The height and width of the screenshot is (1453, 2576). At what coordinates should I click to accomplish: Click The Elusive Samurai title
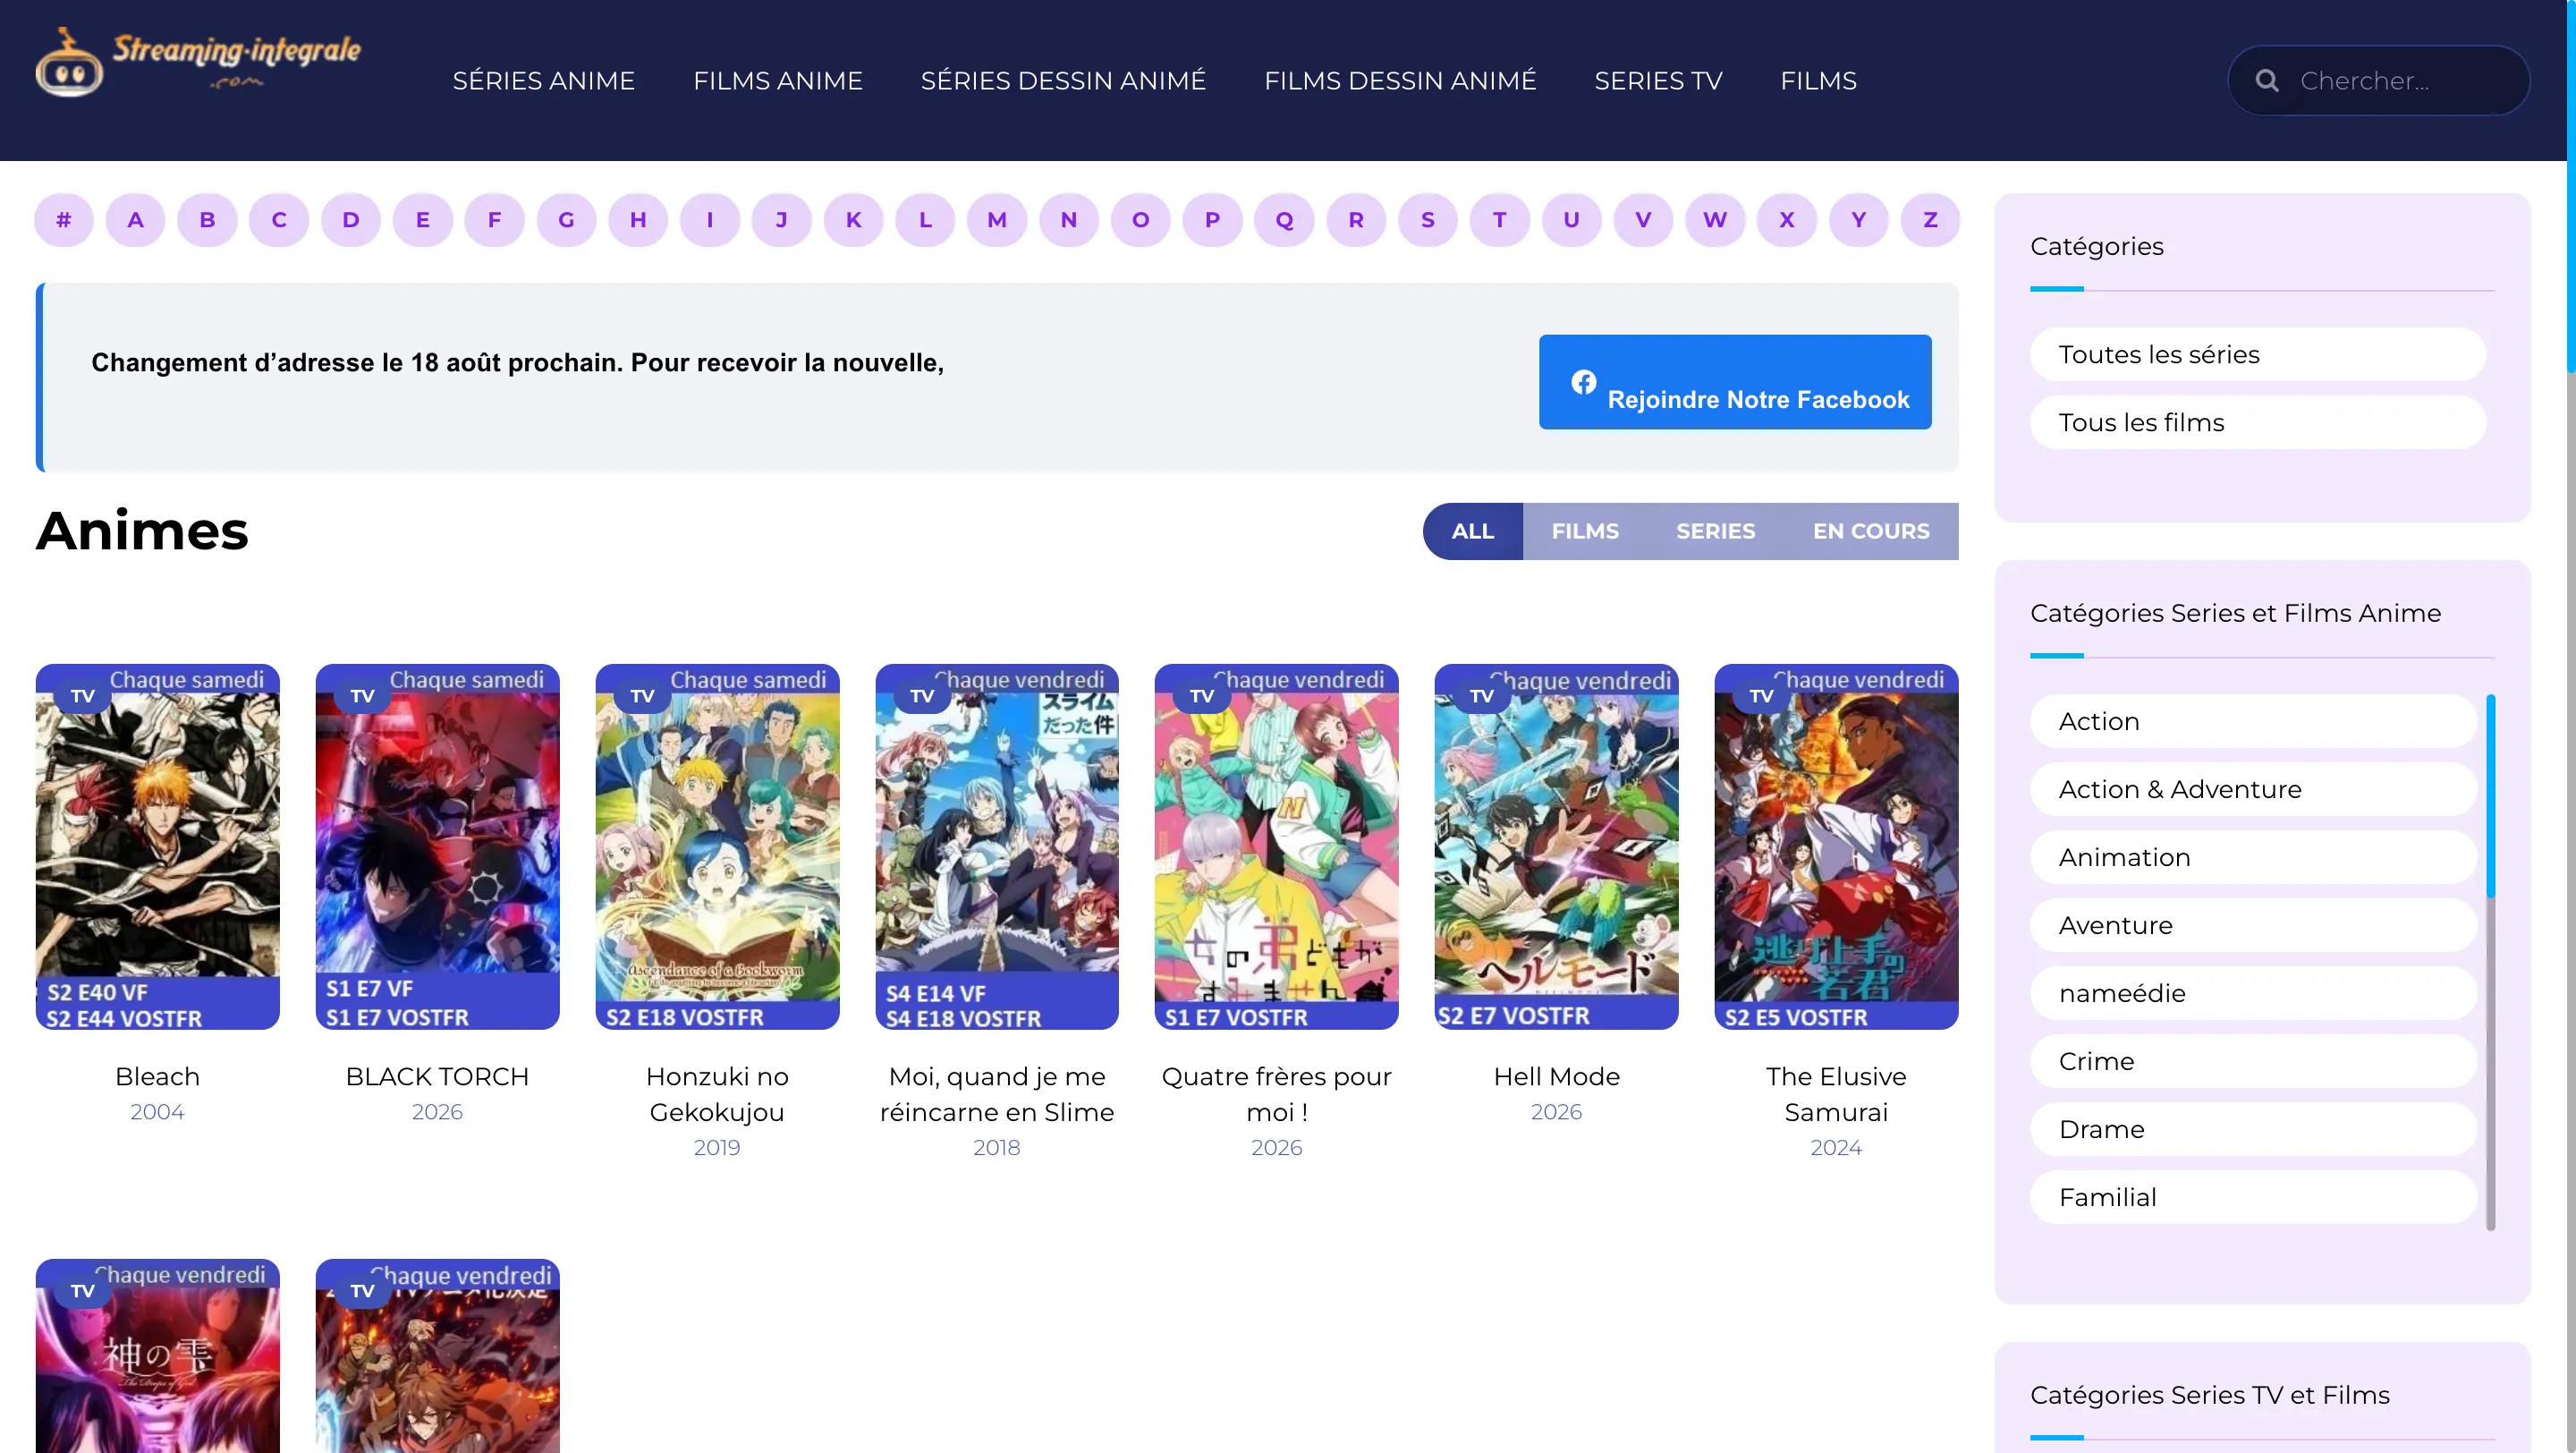coord(1836,1095)
